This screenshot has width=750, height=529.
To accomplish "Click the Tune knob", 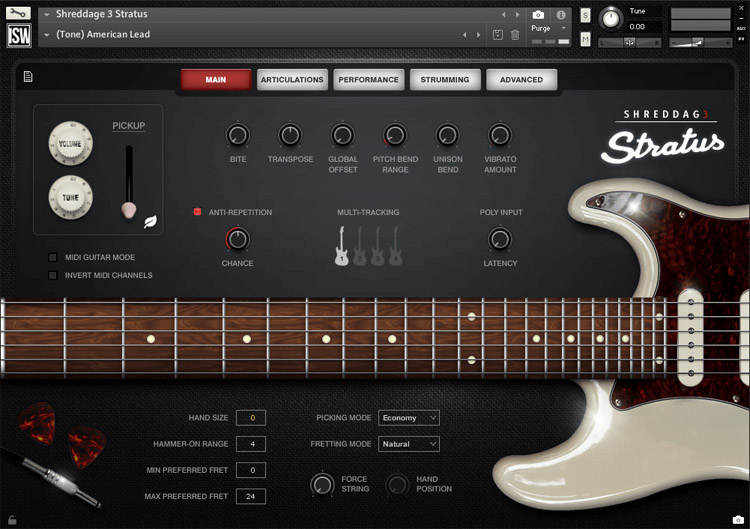I will [611, 19].
